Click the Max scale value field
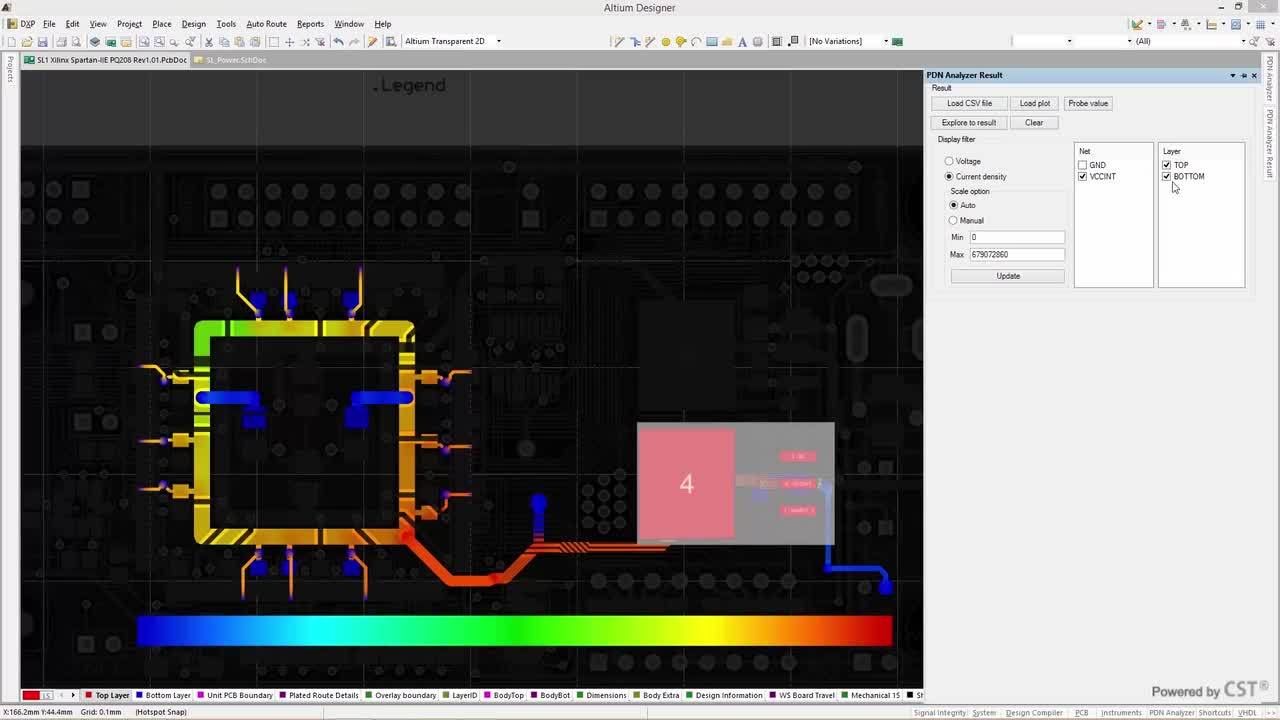 tap(1016, 255)
